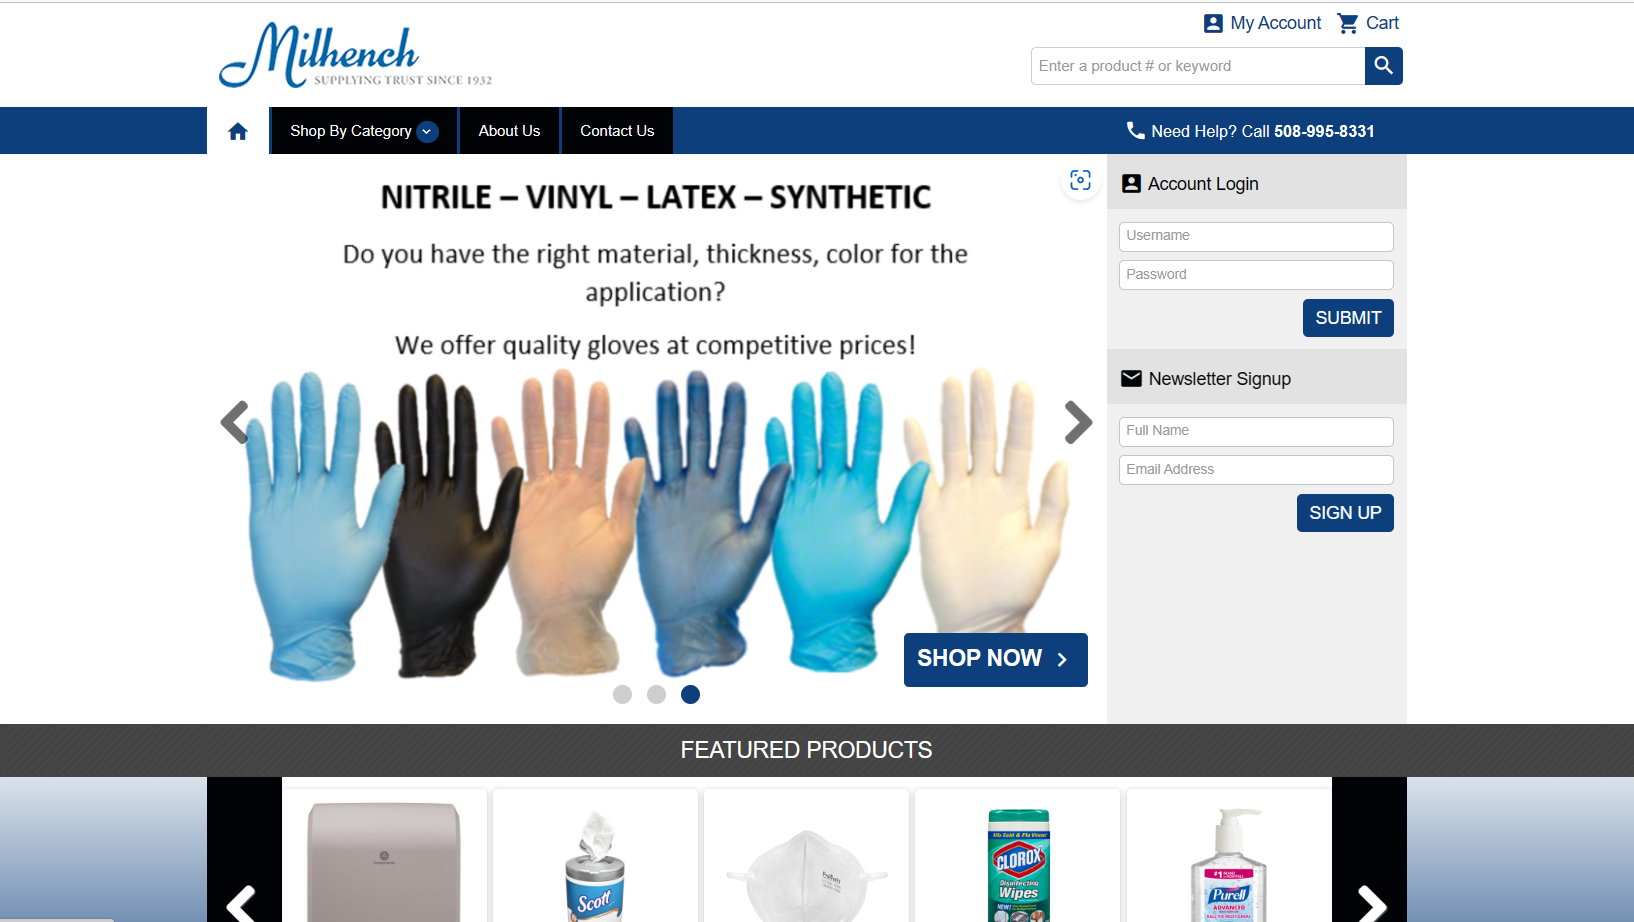
Task: Click the image search scan icon
Action: (x=1080, y=180)
